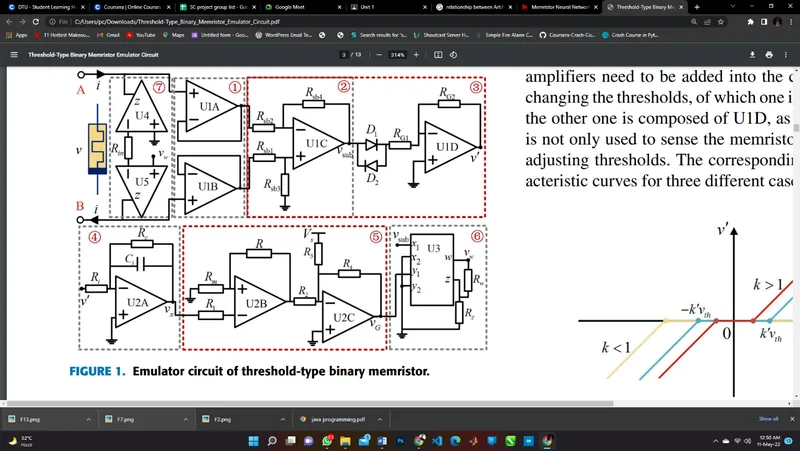This screenshot has width=800, height=451.
Task: Expand options for F2.png download
Action: [283, 419]
